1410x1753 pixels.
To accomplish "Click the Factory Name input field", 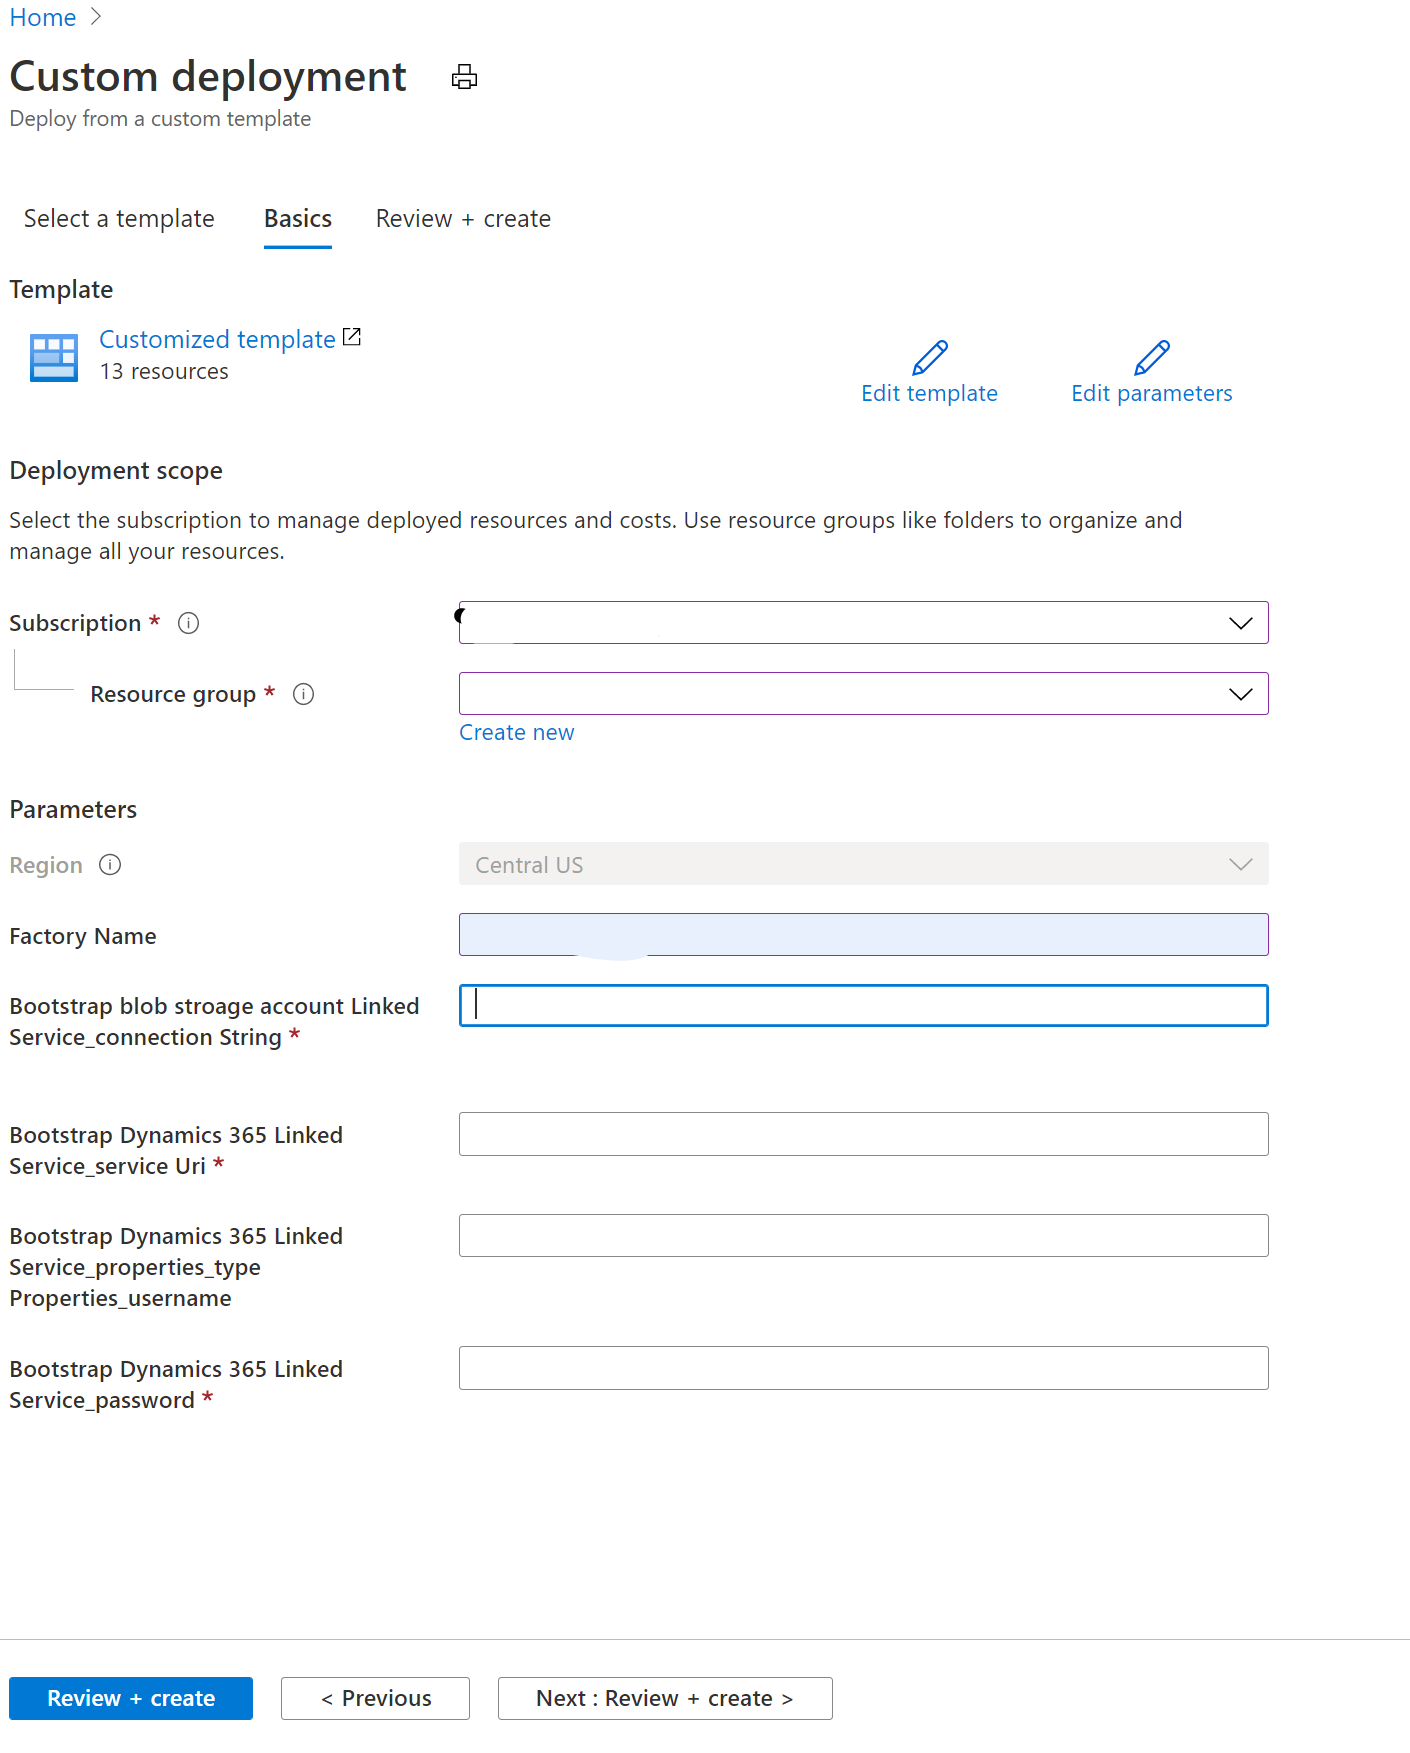I will pyautogui.click(x=864, y=935).
